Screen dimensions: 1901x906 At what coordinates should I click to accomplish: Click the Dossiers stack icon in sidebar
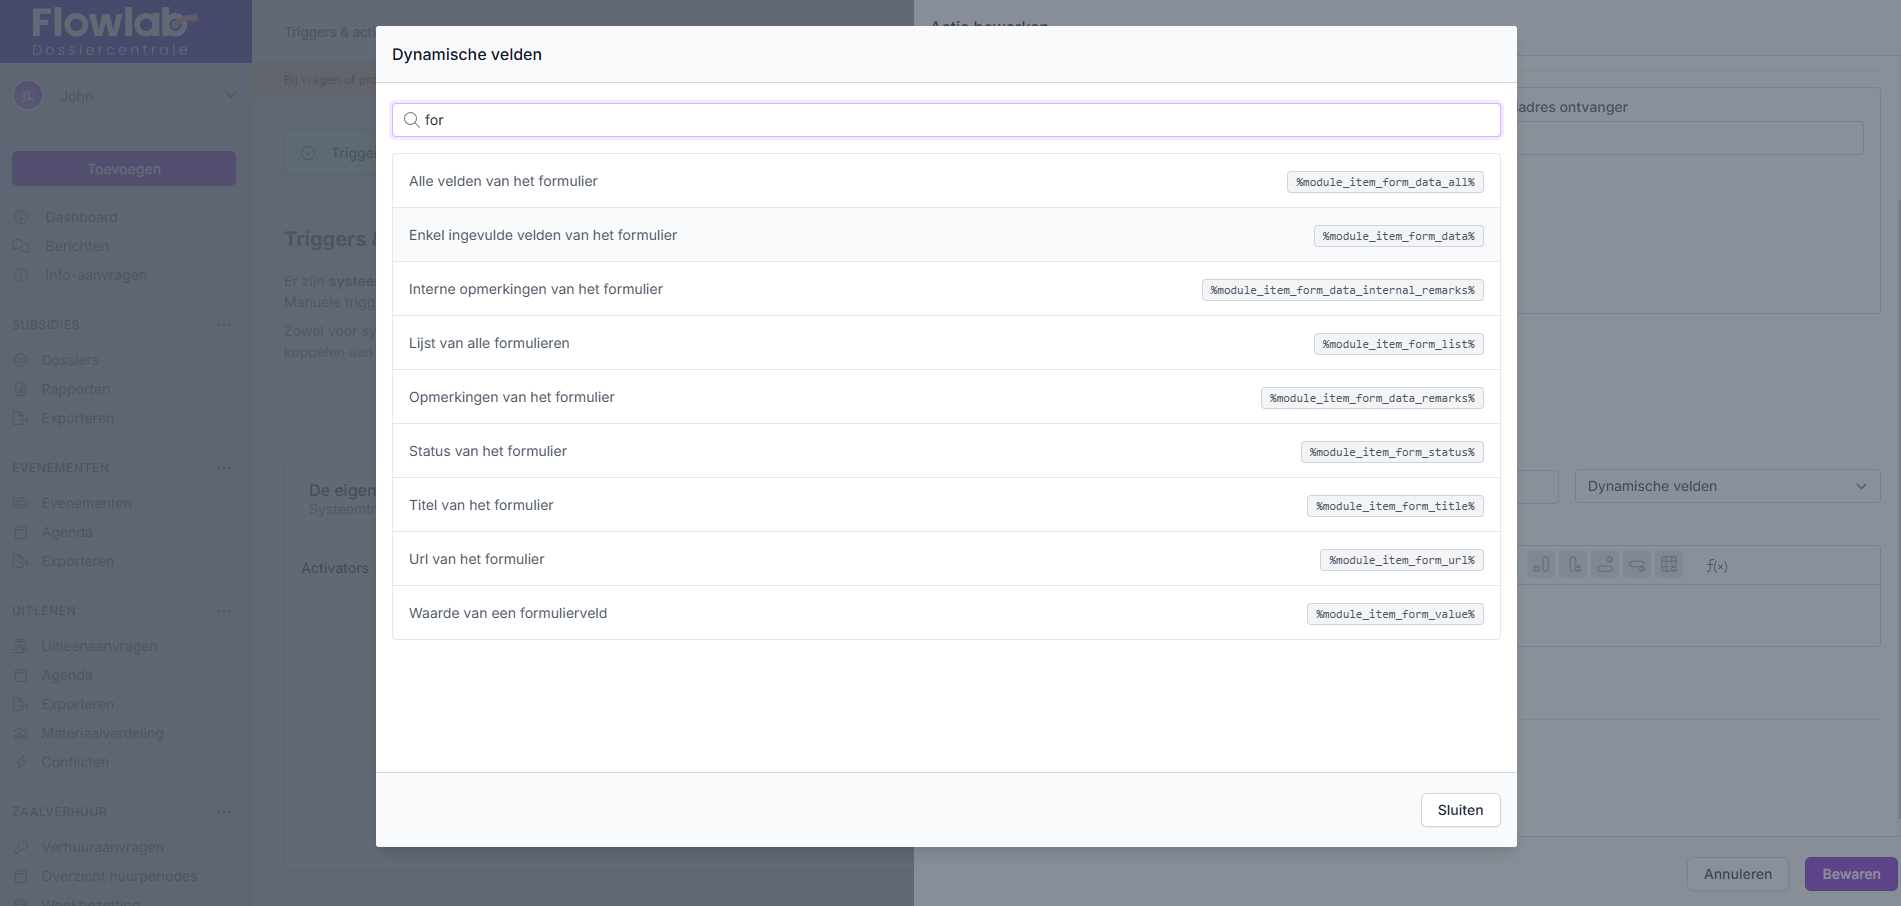21,360
